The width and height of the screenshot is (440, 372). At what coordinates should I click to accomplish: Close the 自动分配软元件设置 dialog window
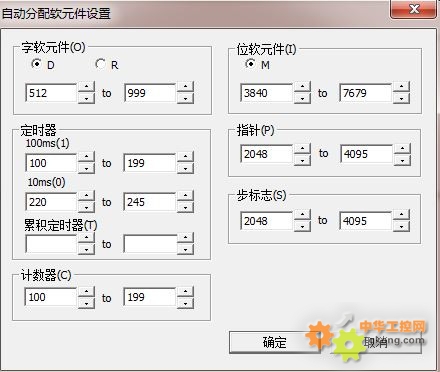tap(413, 9)
